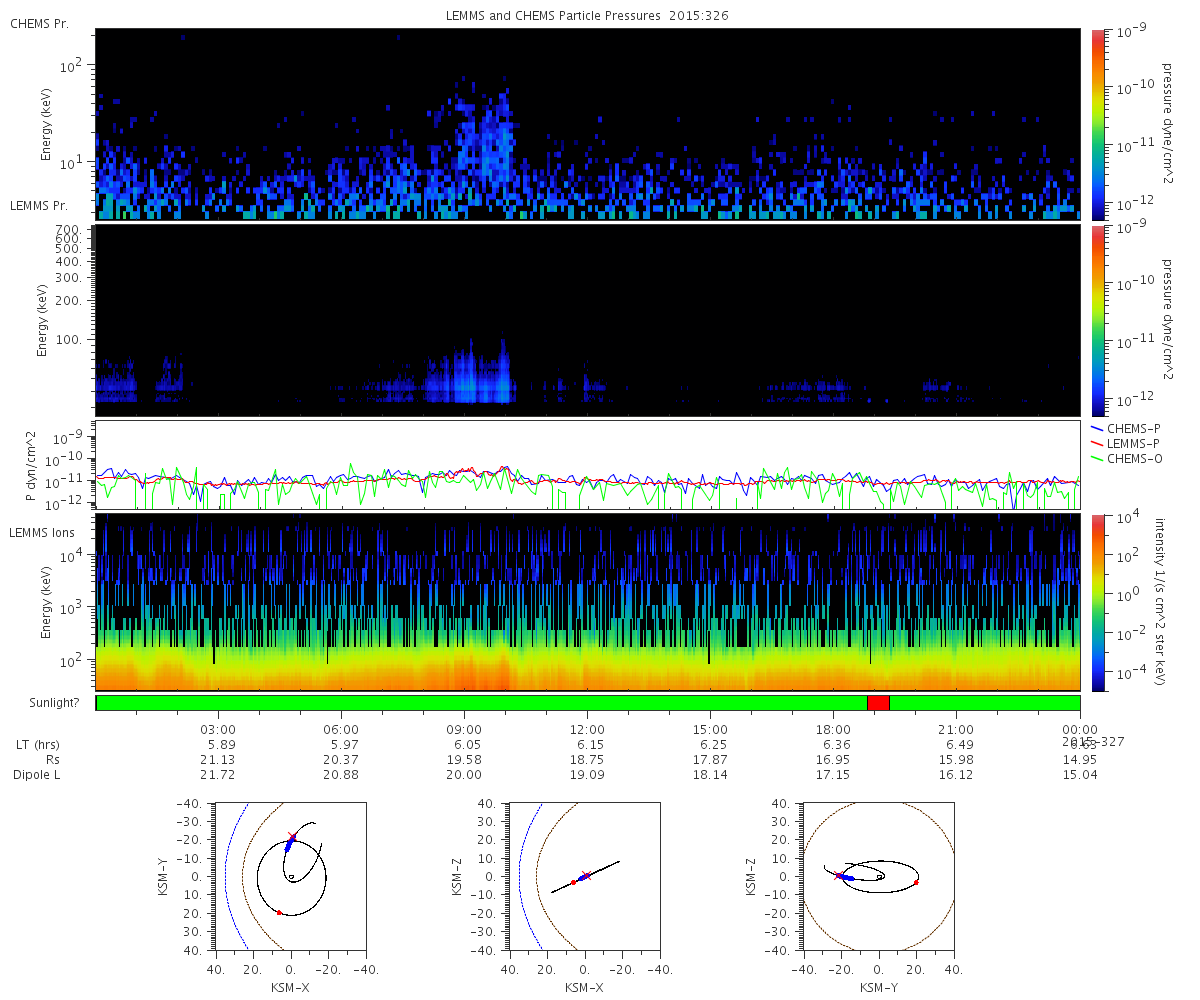Viewport: 1200px width, 1000px height.
Task: Click the plot title LEMMS and CHEMS Particle Pressures
Action: [586, 16]
